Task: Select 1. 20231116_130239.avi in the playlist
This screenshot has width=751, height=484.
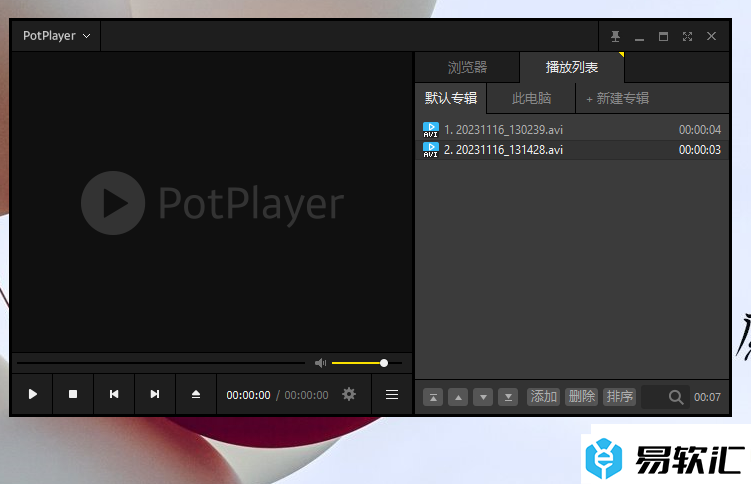Action: click(x=572, y=130)
